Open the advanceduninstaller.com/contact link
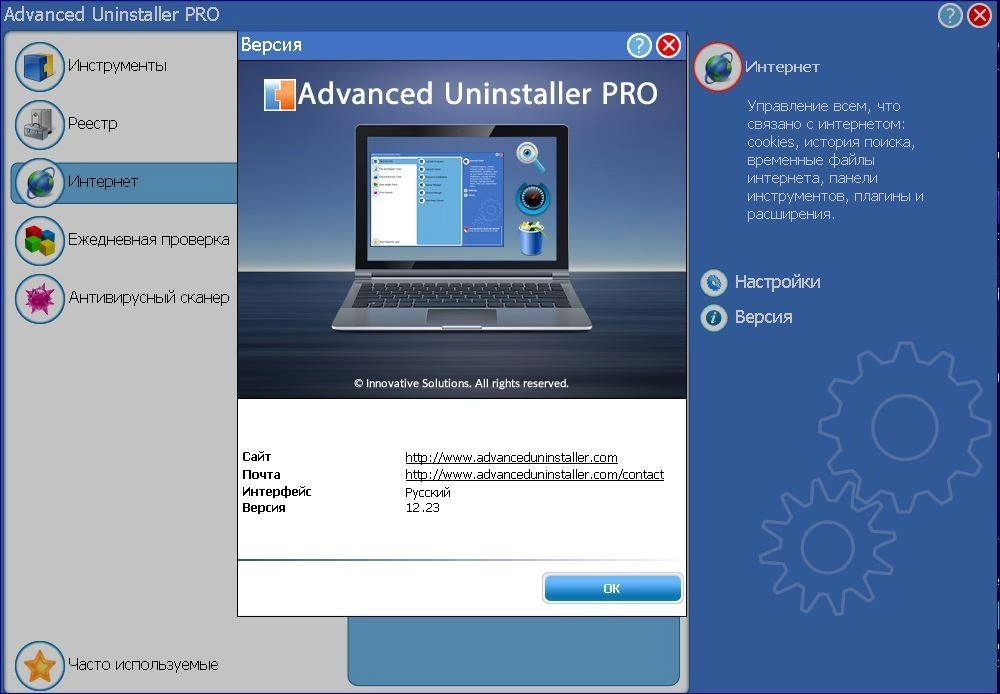Viewport: 1000px width, 694px height. click(534, 475)
